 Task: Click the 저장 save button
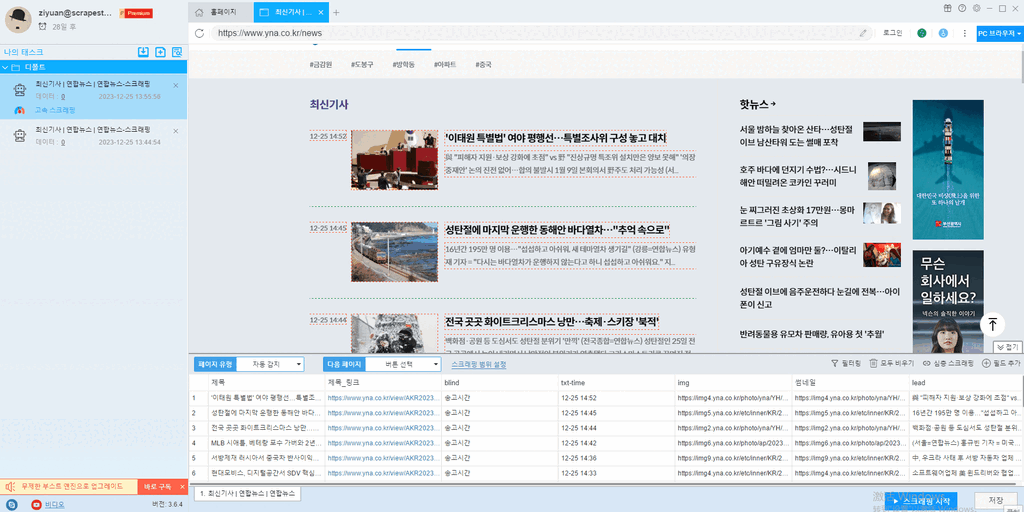coord(996,500)
